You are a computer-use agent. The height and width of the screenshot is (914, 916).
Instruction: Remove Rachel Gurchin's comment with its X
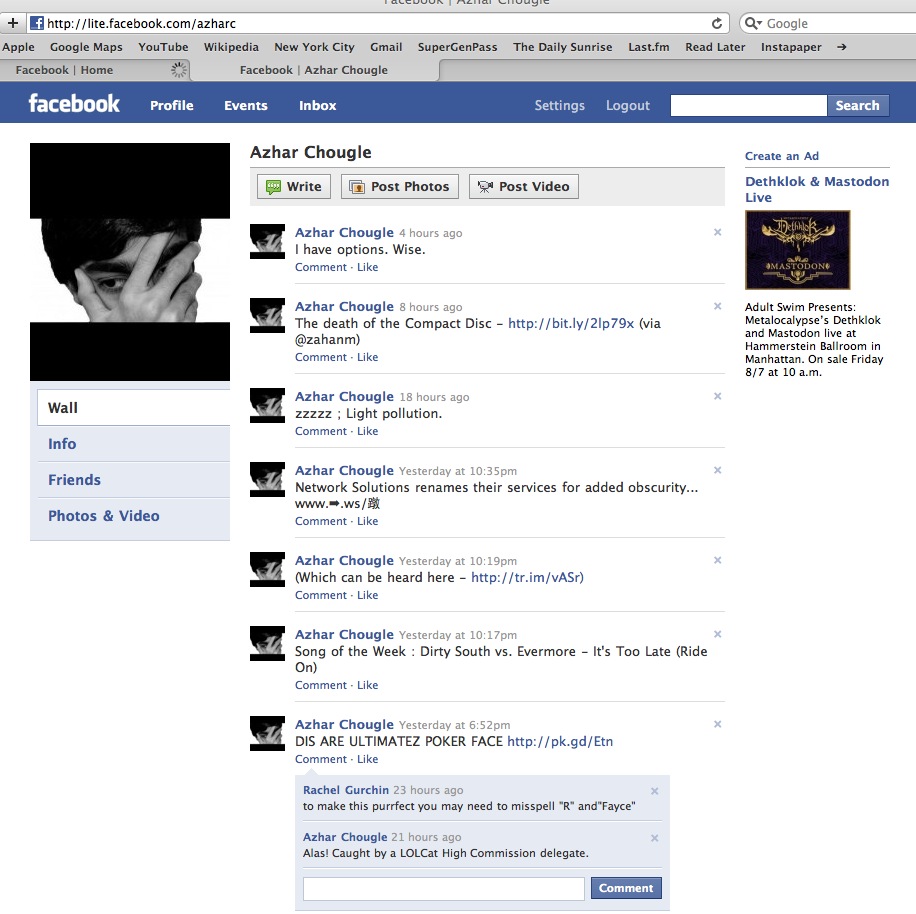655,791
